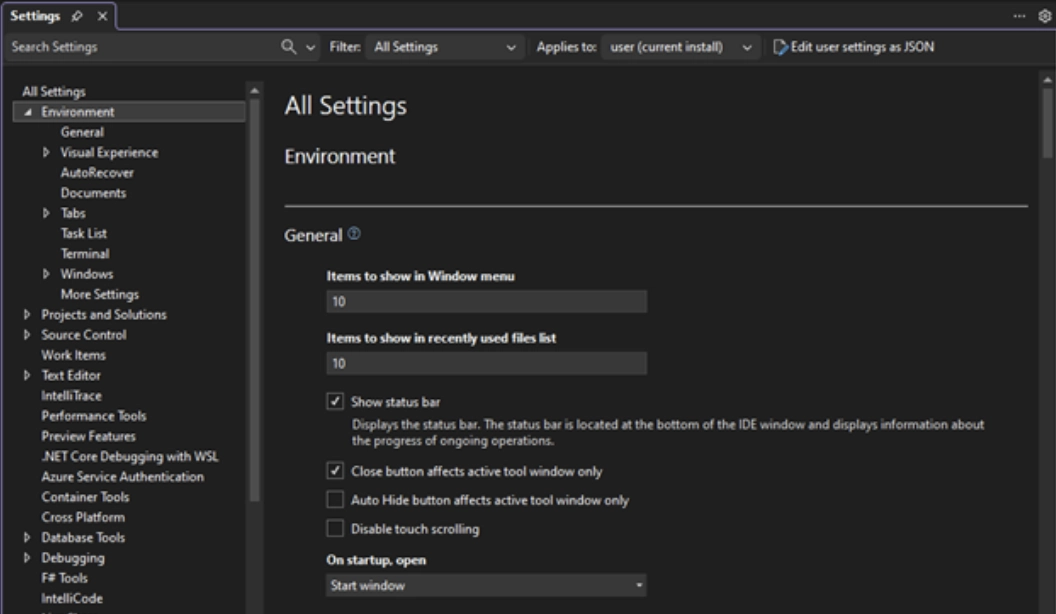The height and width of the screenshot is (614, 1056).
Task: Open the Applies to user dropdown
Action: click(x=680, y=47)
